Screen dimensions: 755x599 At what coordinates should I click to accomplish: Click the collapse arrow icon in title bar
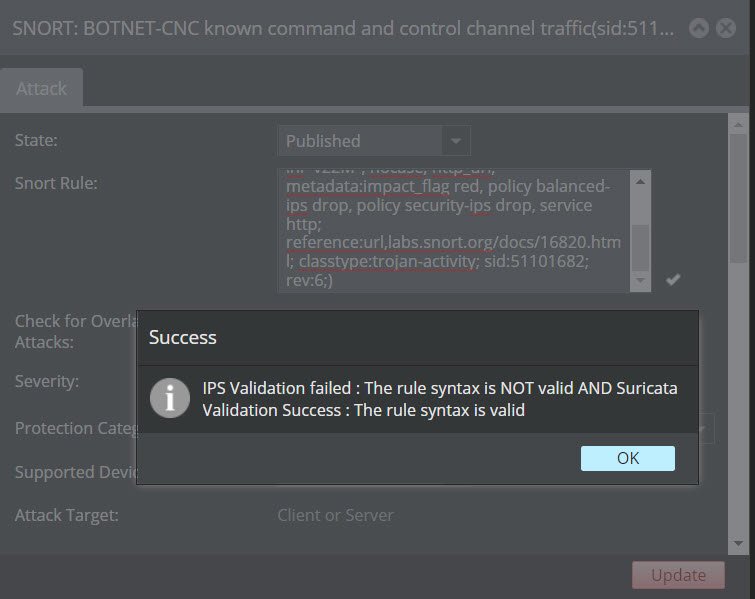[698, 28]
